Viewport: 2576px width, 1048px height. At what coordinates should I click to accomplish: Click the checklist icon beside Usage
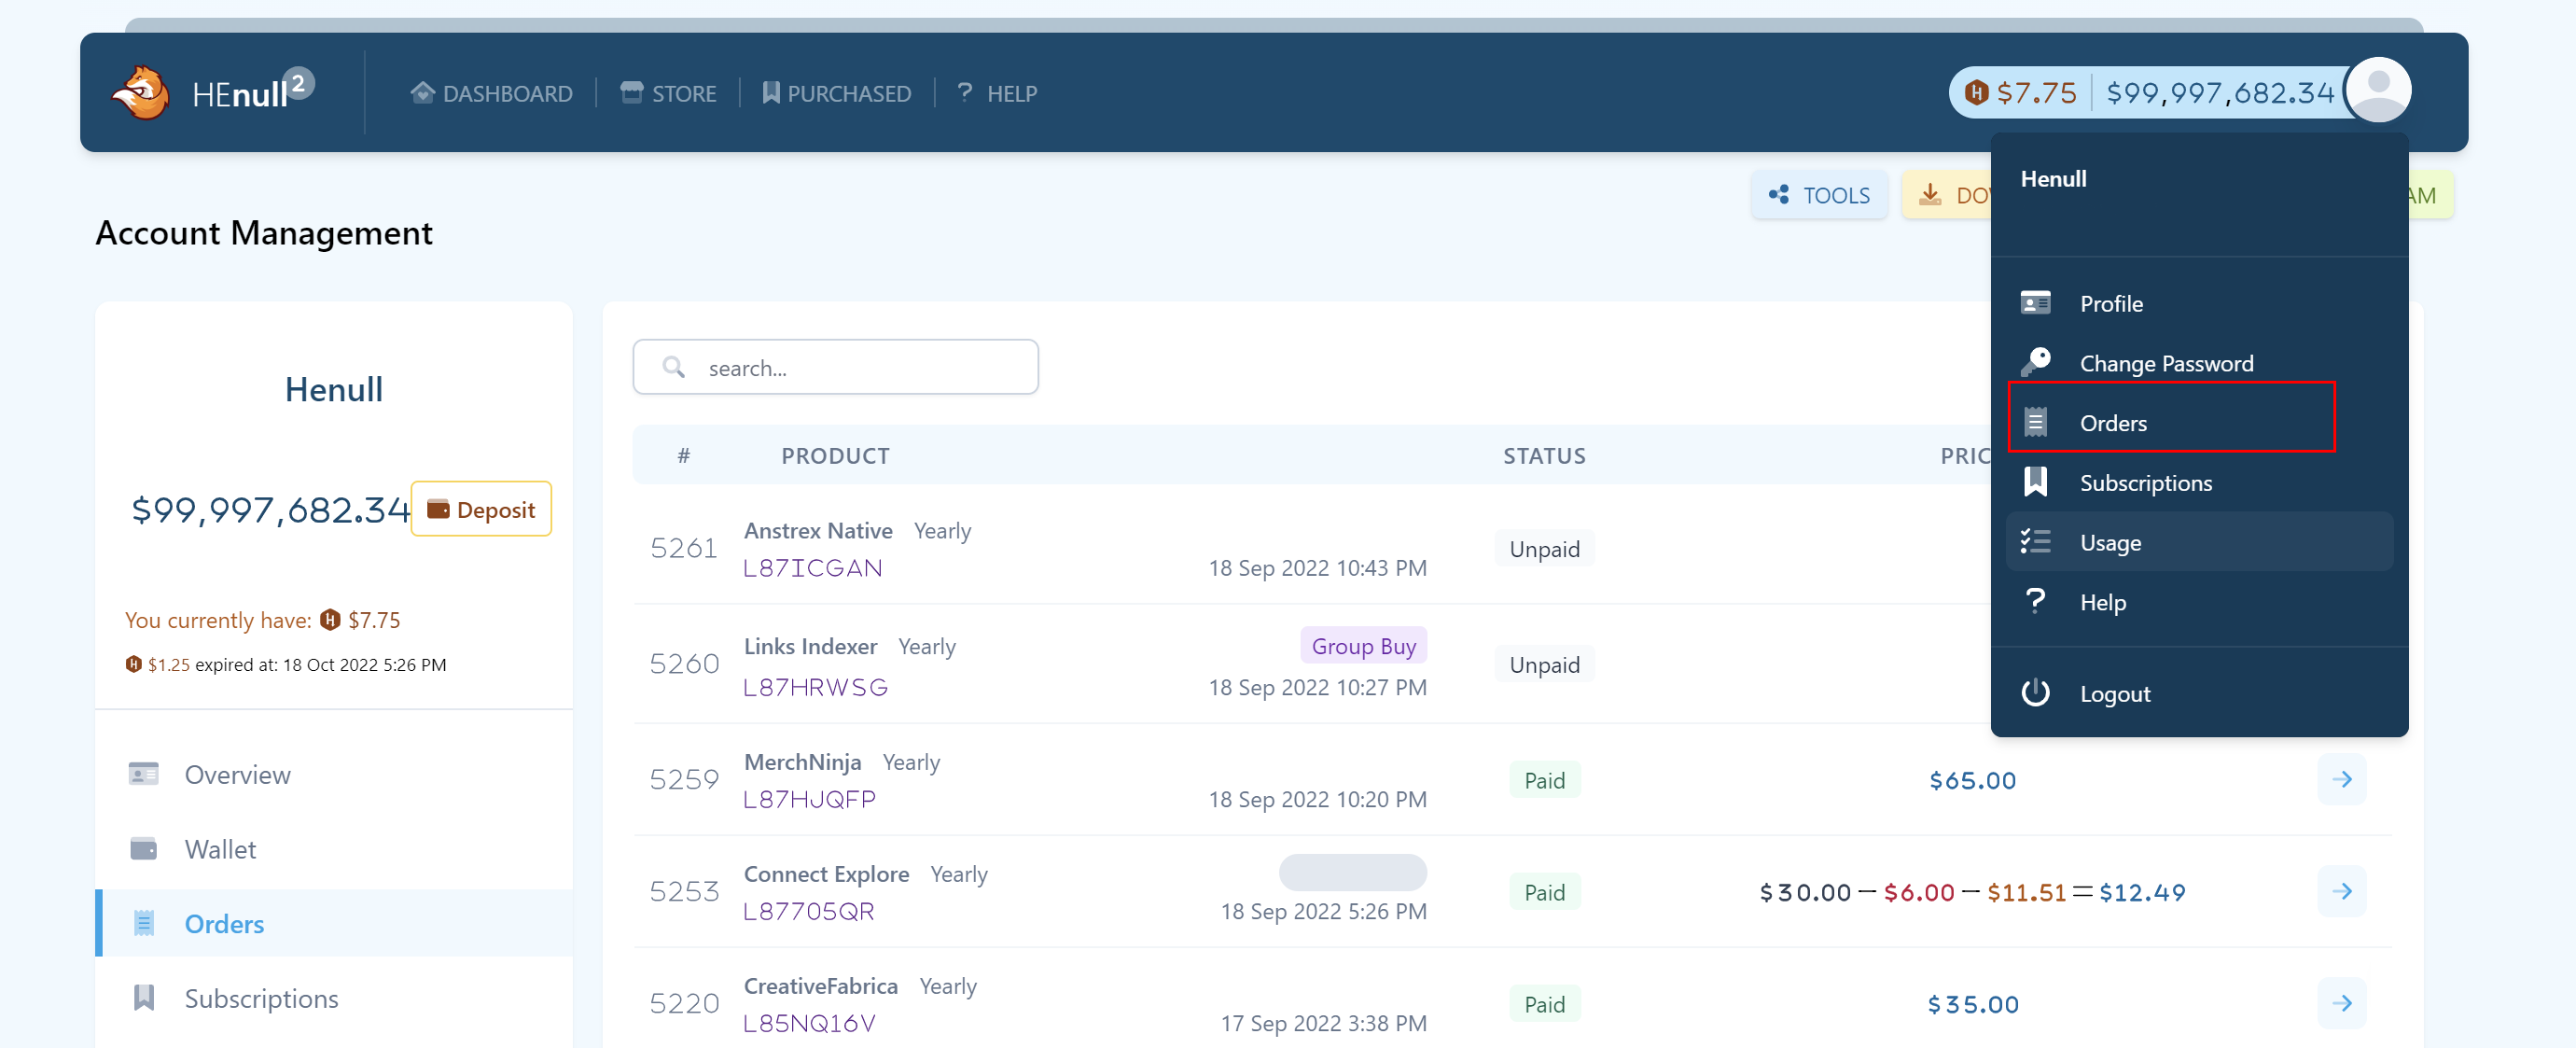point(2035,542)
